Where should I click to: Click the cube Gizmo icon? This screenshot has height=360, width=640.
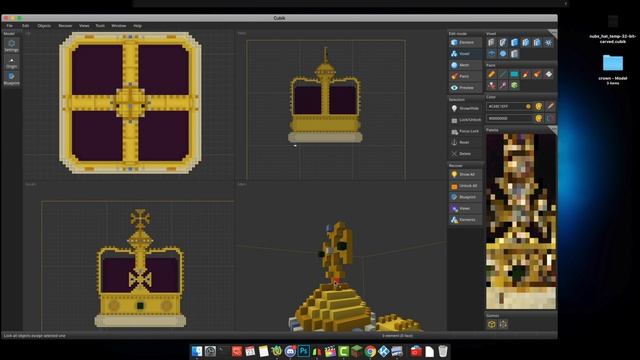click(x=491, y=324)
